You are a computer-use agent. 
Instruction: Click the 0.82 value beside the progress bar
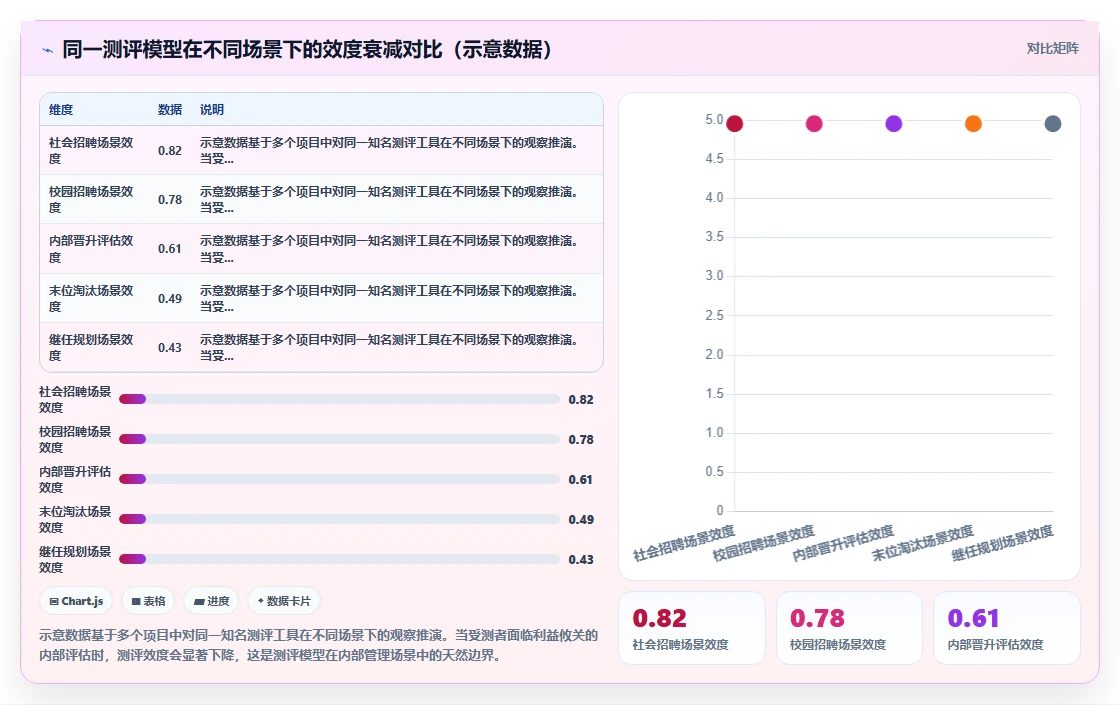(581, 399)
